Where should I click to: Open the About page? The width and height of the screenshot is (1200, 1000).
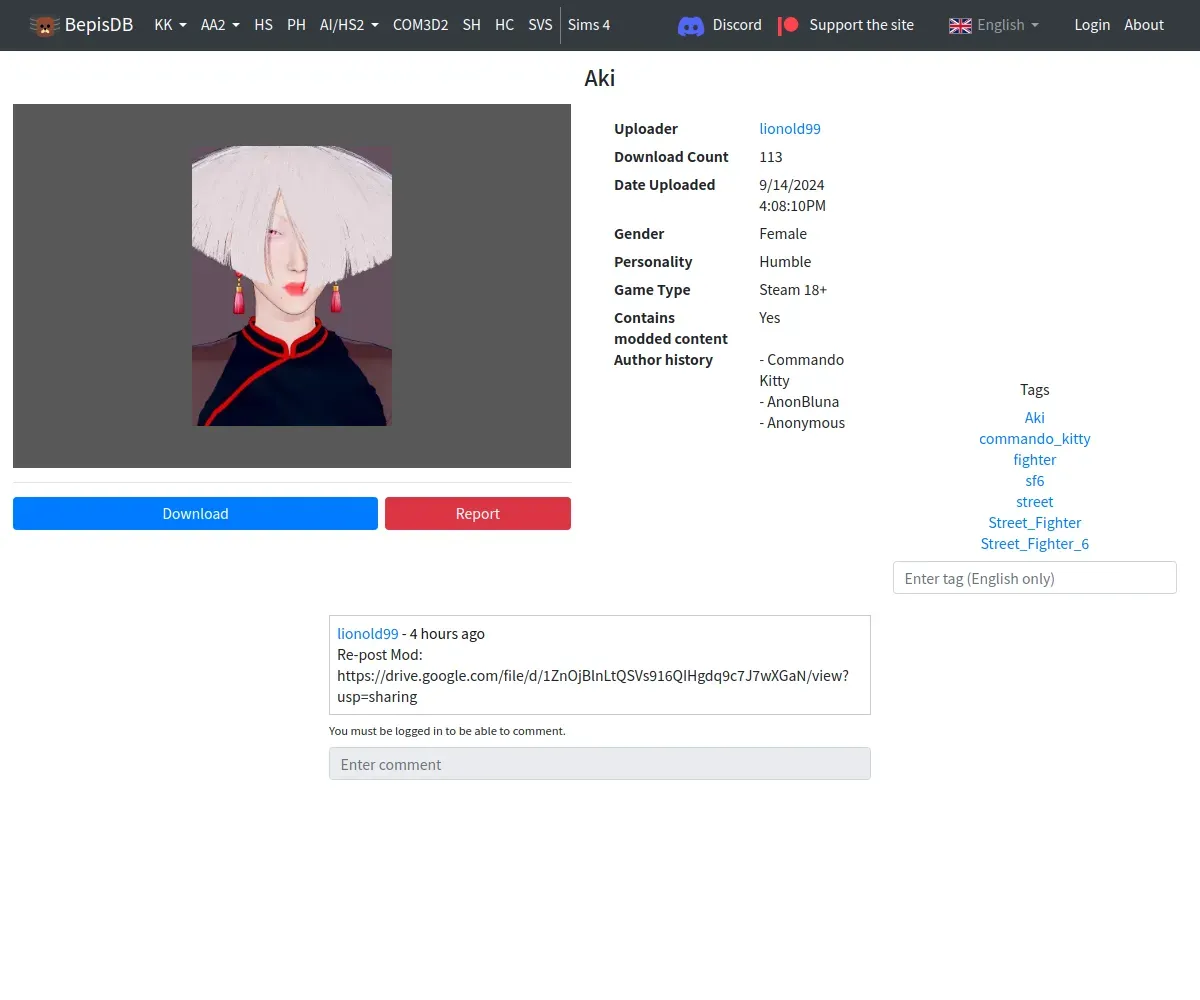tap(1144, 25)
